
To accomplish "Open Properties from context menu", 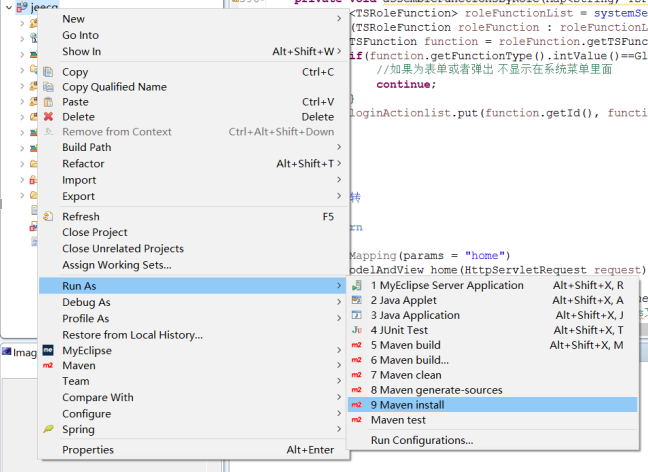I will pos(193,450).
